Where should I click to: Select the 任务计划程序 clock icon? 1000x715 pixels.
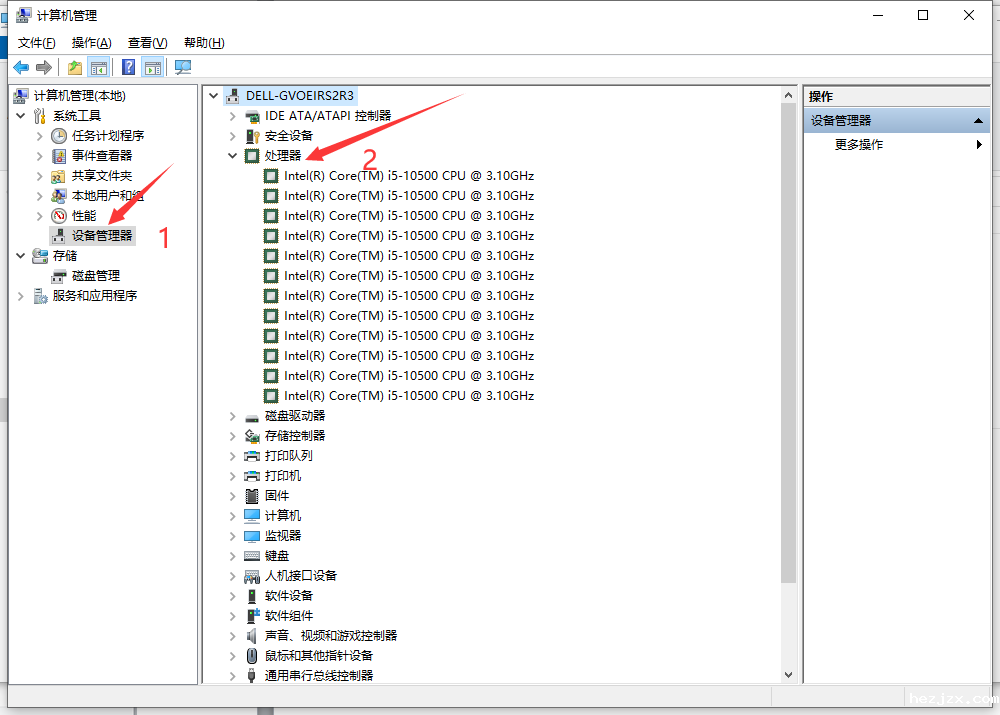point(59,136)
